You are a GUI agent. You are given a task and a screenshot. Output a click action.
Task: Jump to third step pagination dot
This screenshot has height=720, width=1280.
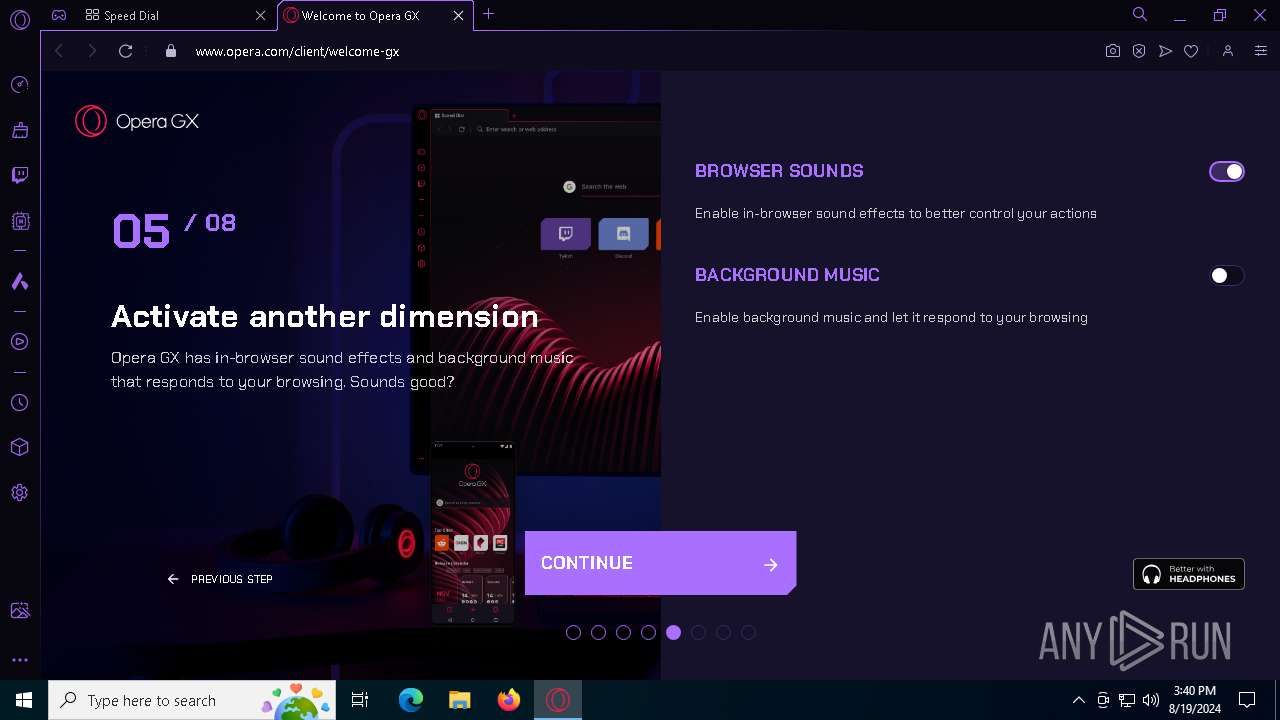623,632
